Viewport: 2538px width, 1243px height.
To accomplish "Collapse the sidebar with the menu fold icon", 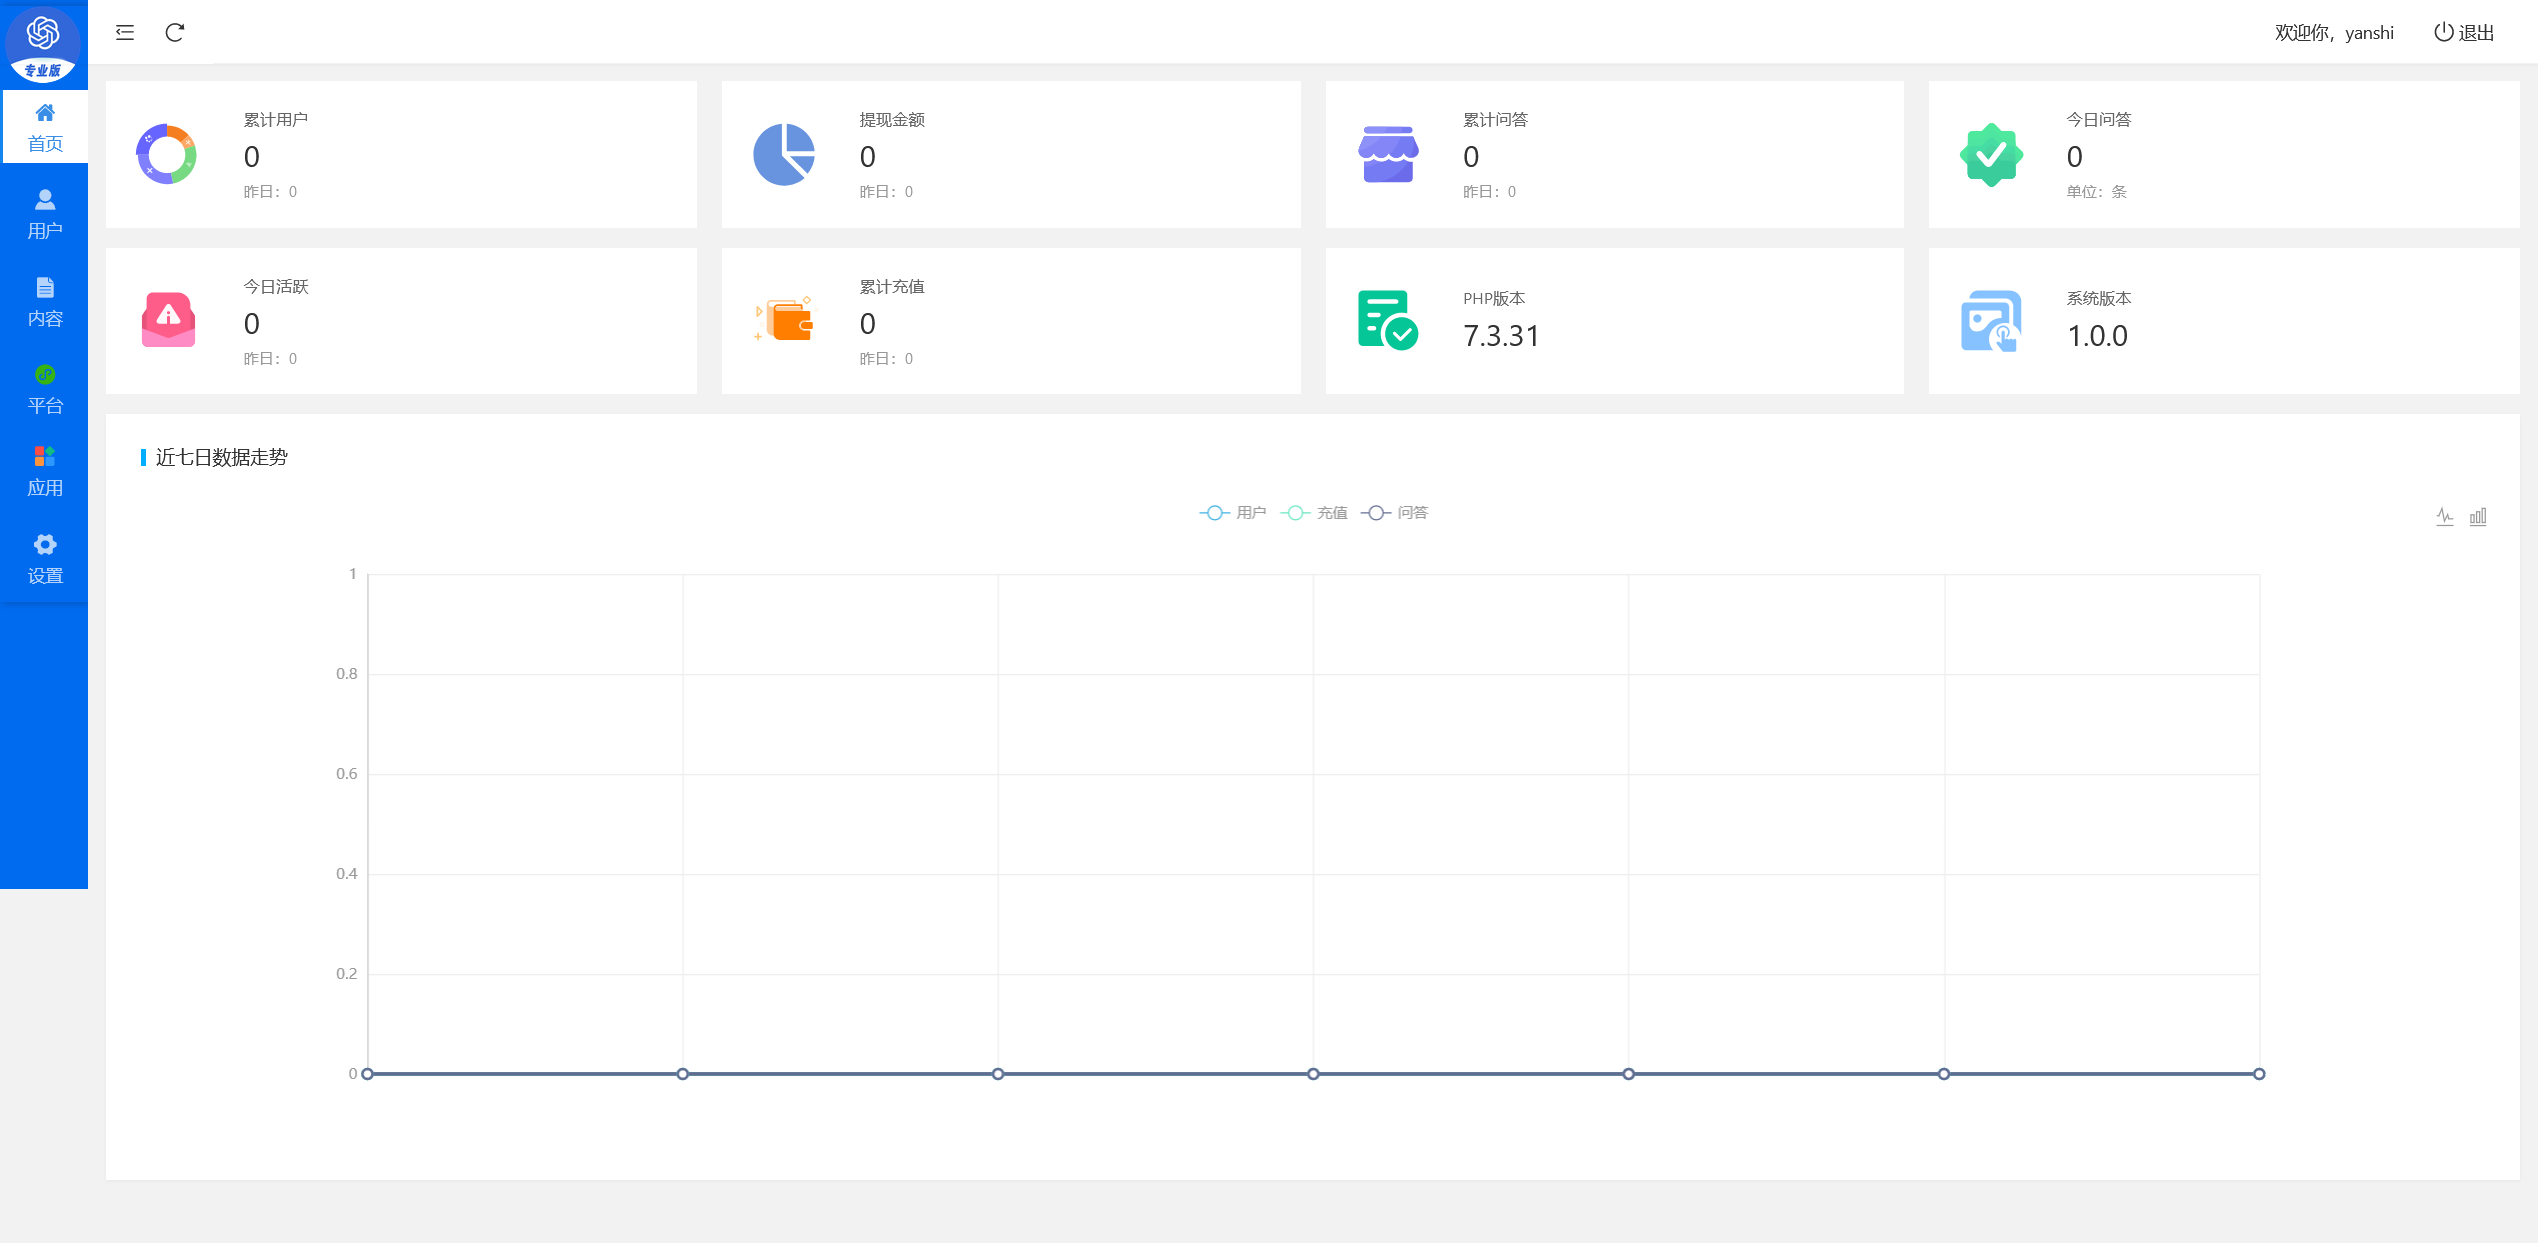I will tap(125, 33).
